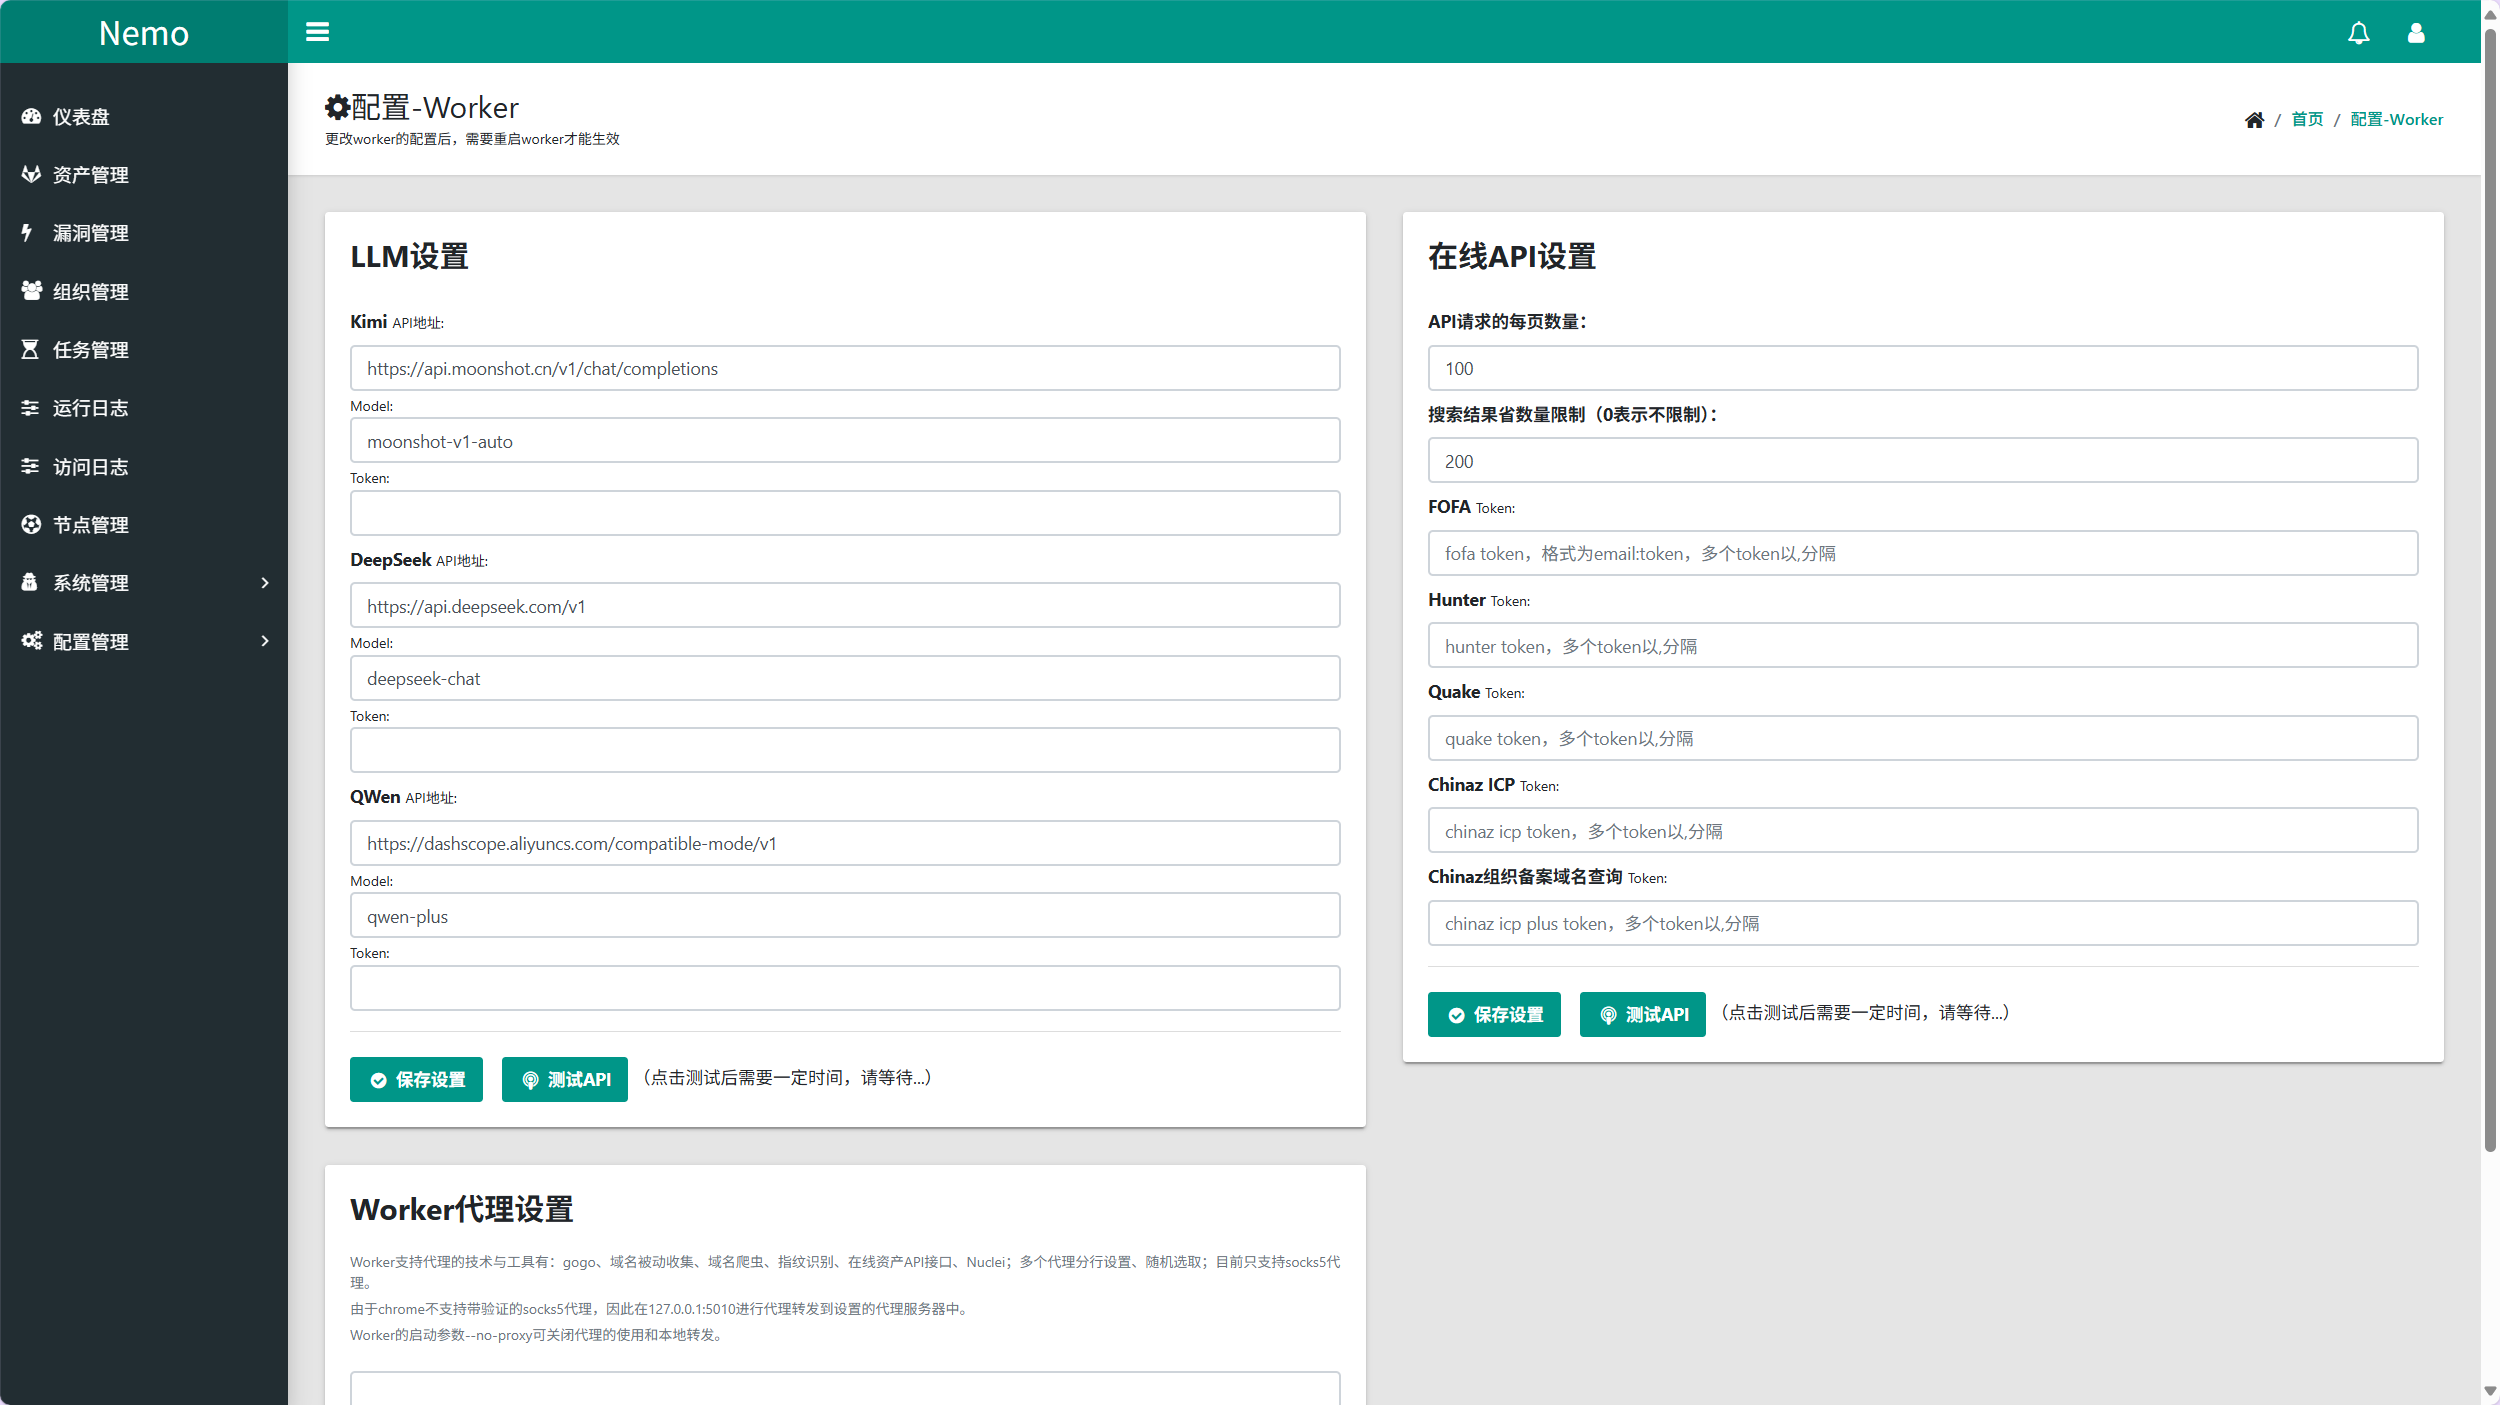
Task: Select 运行日志 in the sidebar menu
Action: click(x=90, y=408)
